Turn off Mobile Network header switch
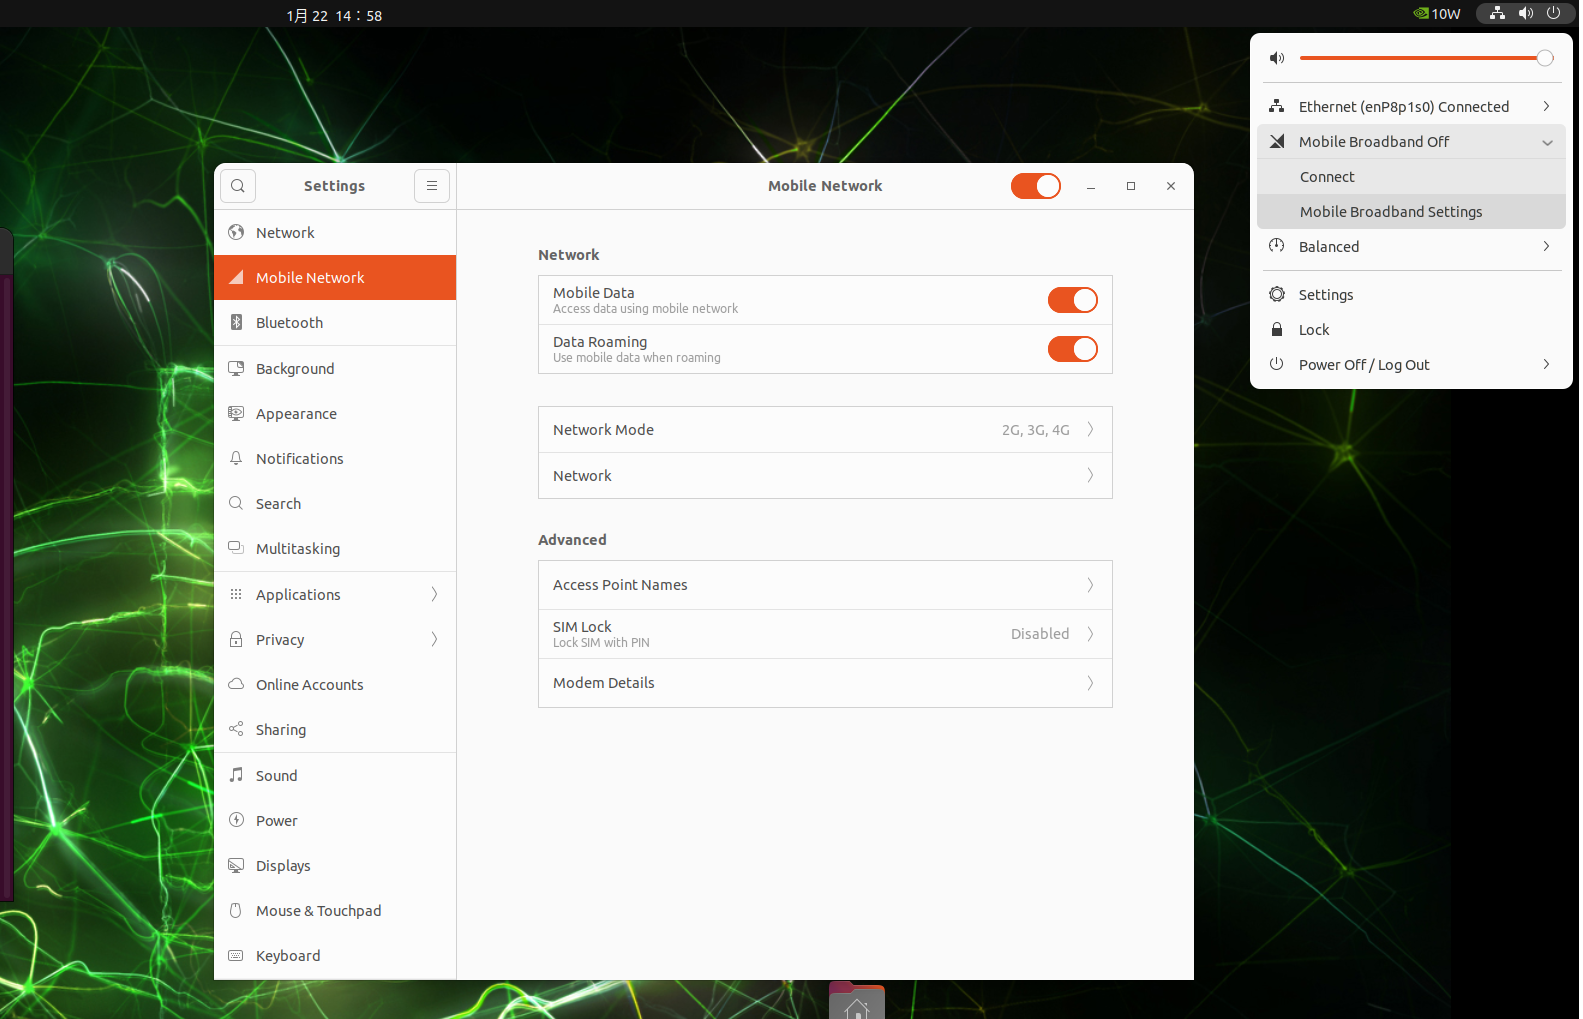The width and height of the screenshot is (1583, 1019). (x=1035, y=186)
